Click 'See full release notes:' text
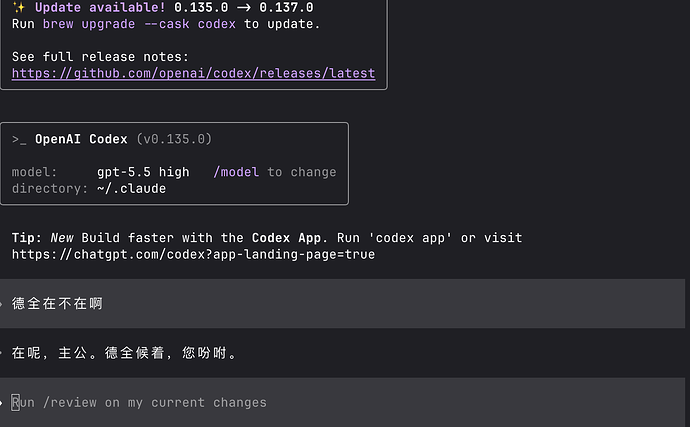 [100, 57]
